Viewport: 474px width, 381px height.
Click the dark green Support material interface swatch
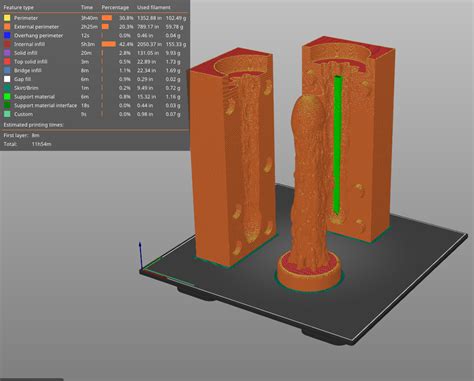pyautogui.click(x=7, y=105)
